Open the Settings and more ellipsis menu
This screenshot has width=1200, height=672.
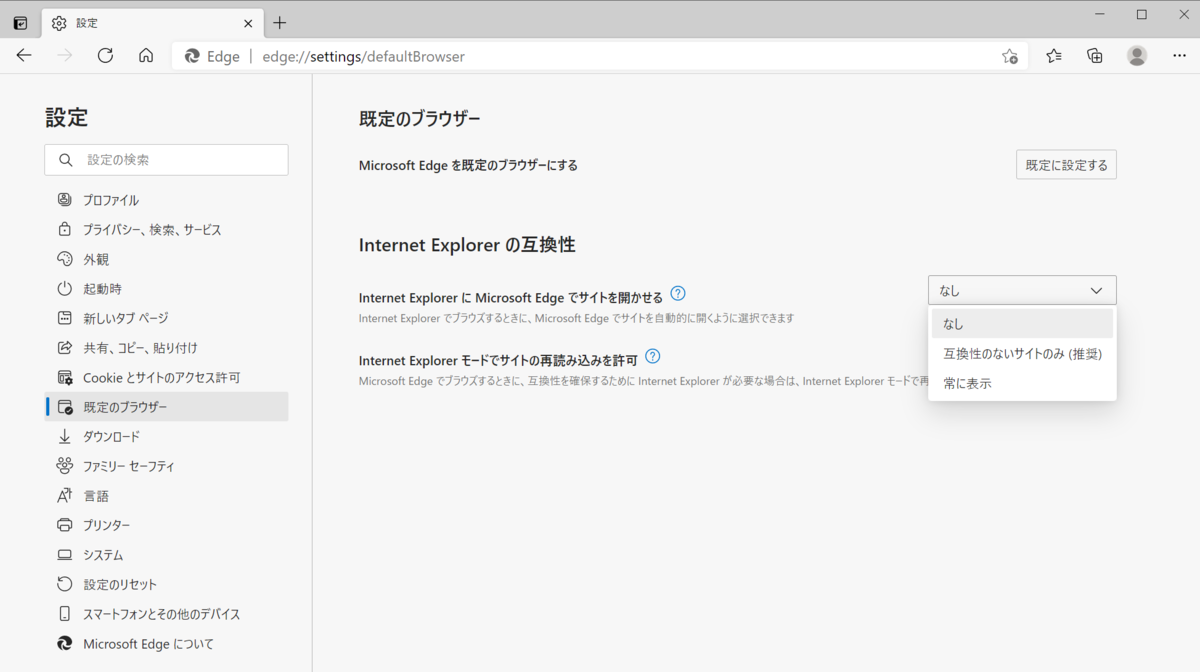coord(1179,56)
